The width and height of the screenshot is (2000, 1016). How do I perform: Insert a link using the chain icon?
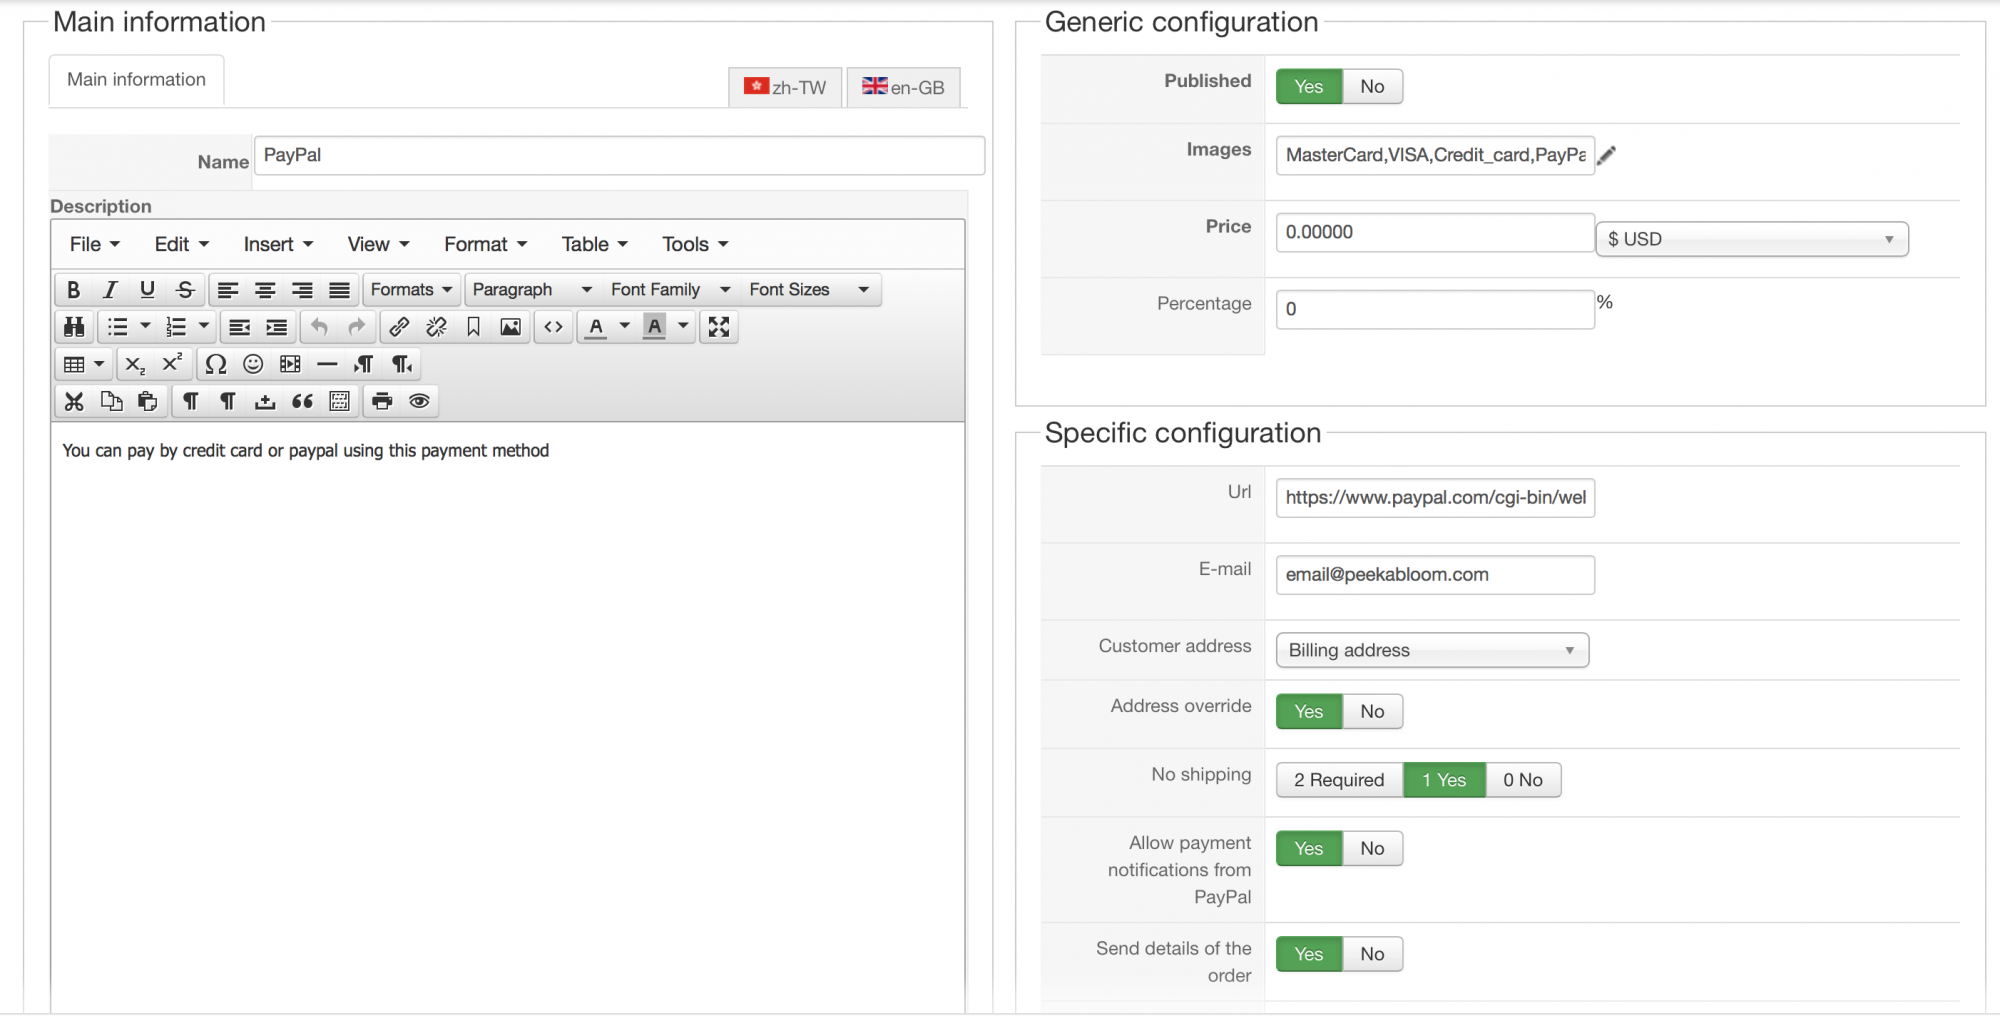click(x=399, y=327)
